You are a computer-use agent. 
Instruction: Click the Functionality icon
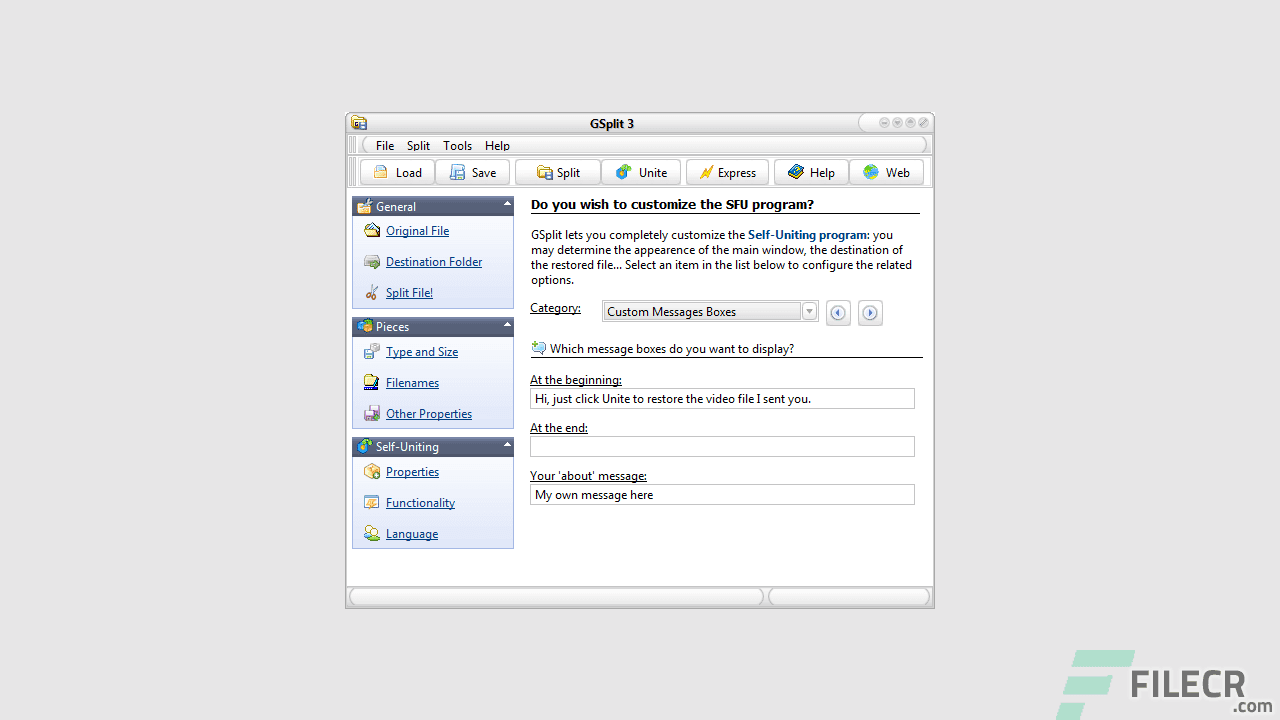tap(372, 503)
